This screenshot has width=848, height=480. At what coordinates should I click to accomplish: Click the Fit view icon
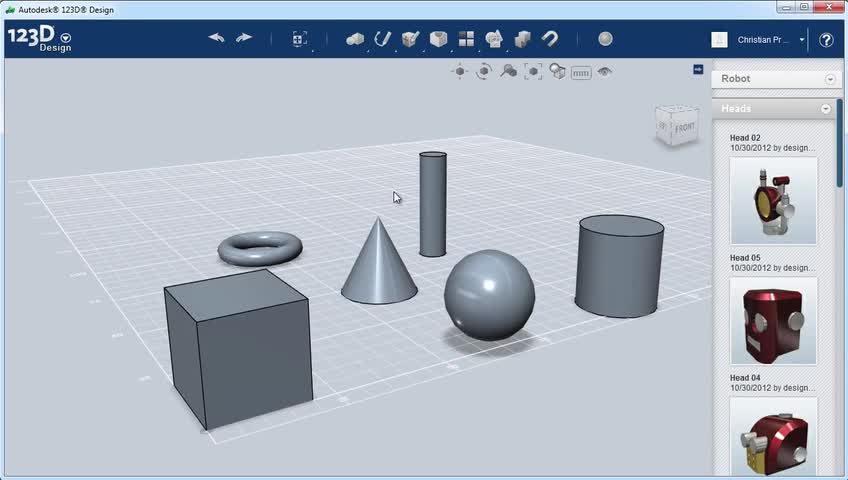coord(533,71)
